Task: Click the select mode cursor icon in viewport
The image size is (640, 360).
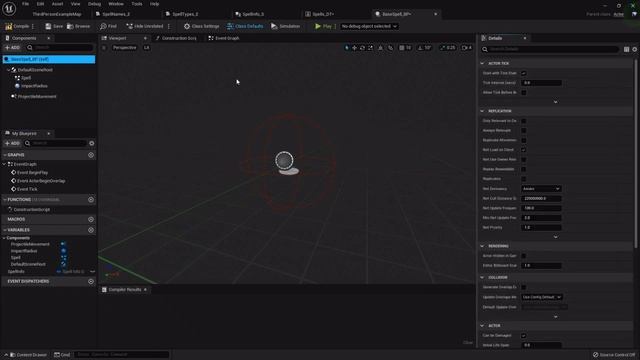Action: pyautogui.click(x=347, y=48)
